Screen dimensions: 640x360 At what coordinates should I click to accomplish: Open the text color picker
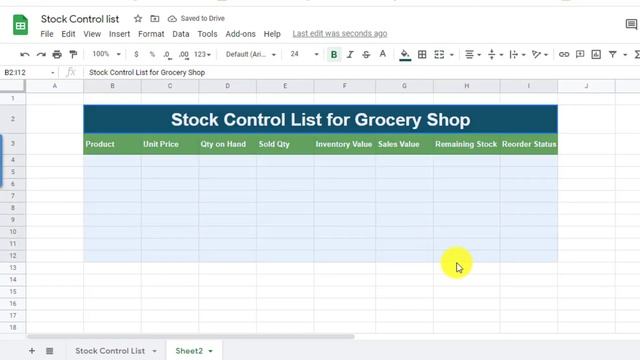coord(382,54)
